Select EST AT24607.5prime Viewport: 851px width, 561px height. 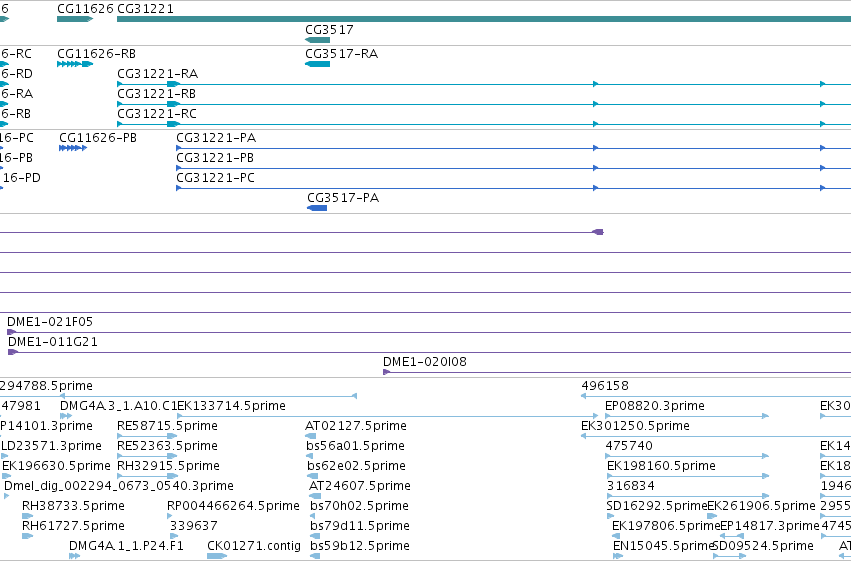[360, 486]
